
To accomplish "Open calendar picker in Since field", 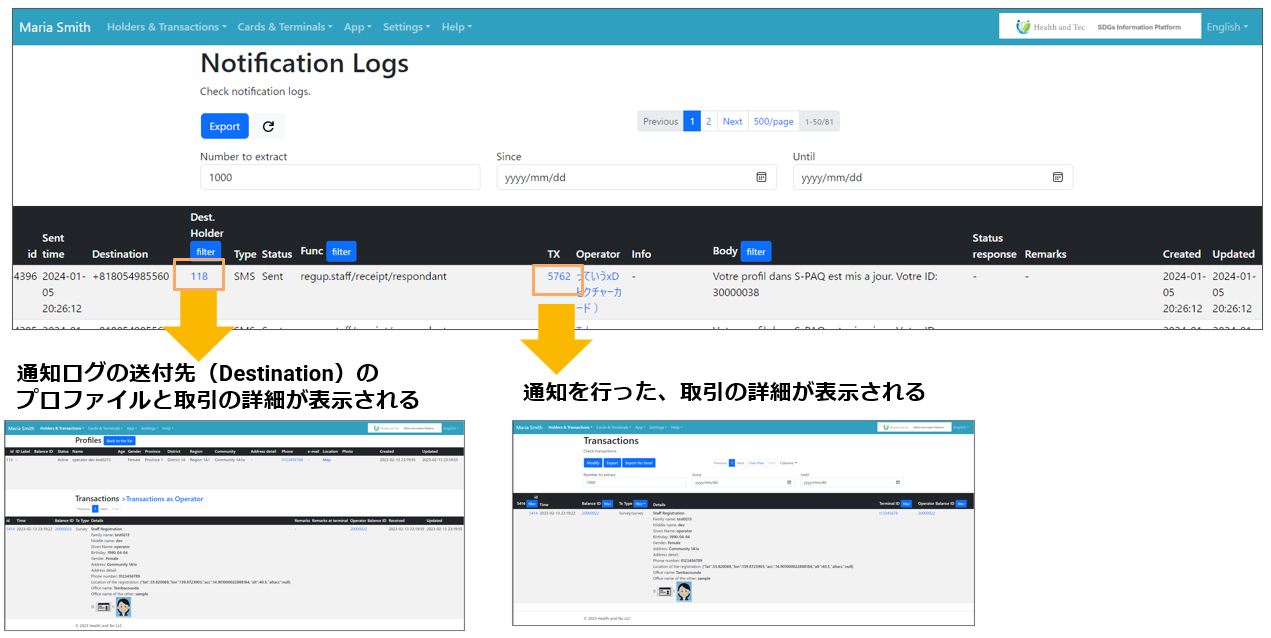I will click(761, 177).
